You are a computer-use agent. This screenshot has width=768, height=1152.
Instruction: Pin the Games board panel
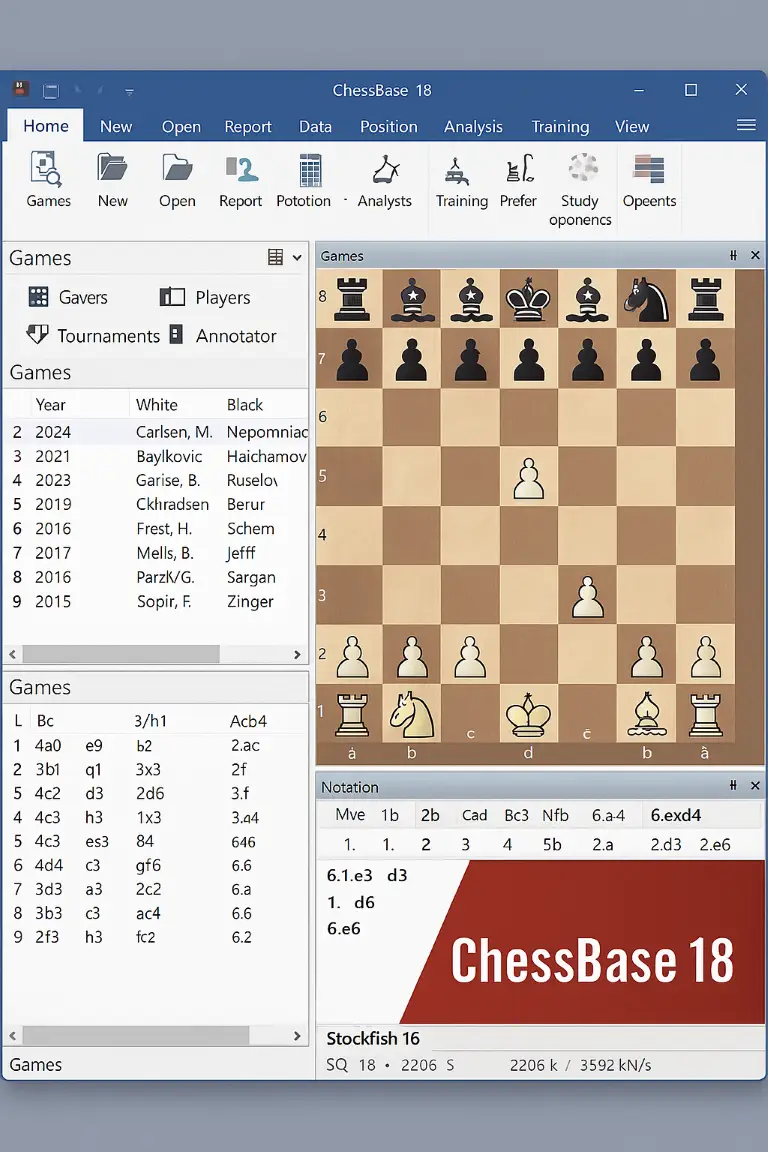click(733, 256)
